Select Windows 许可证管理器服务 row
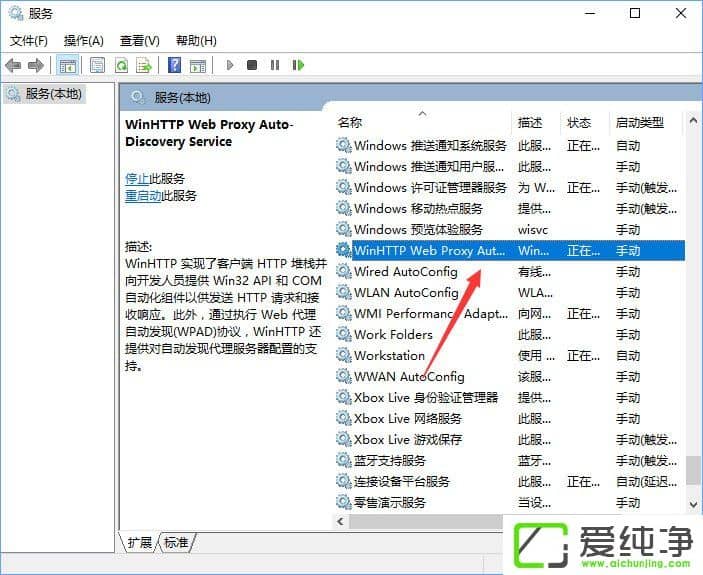The image size is (703, 575). point(510,188)
